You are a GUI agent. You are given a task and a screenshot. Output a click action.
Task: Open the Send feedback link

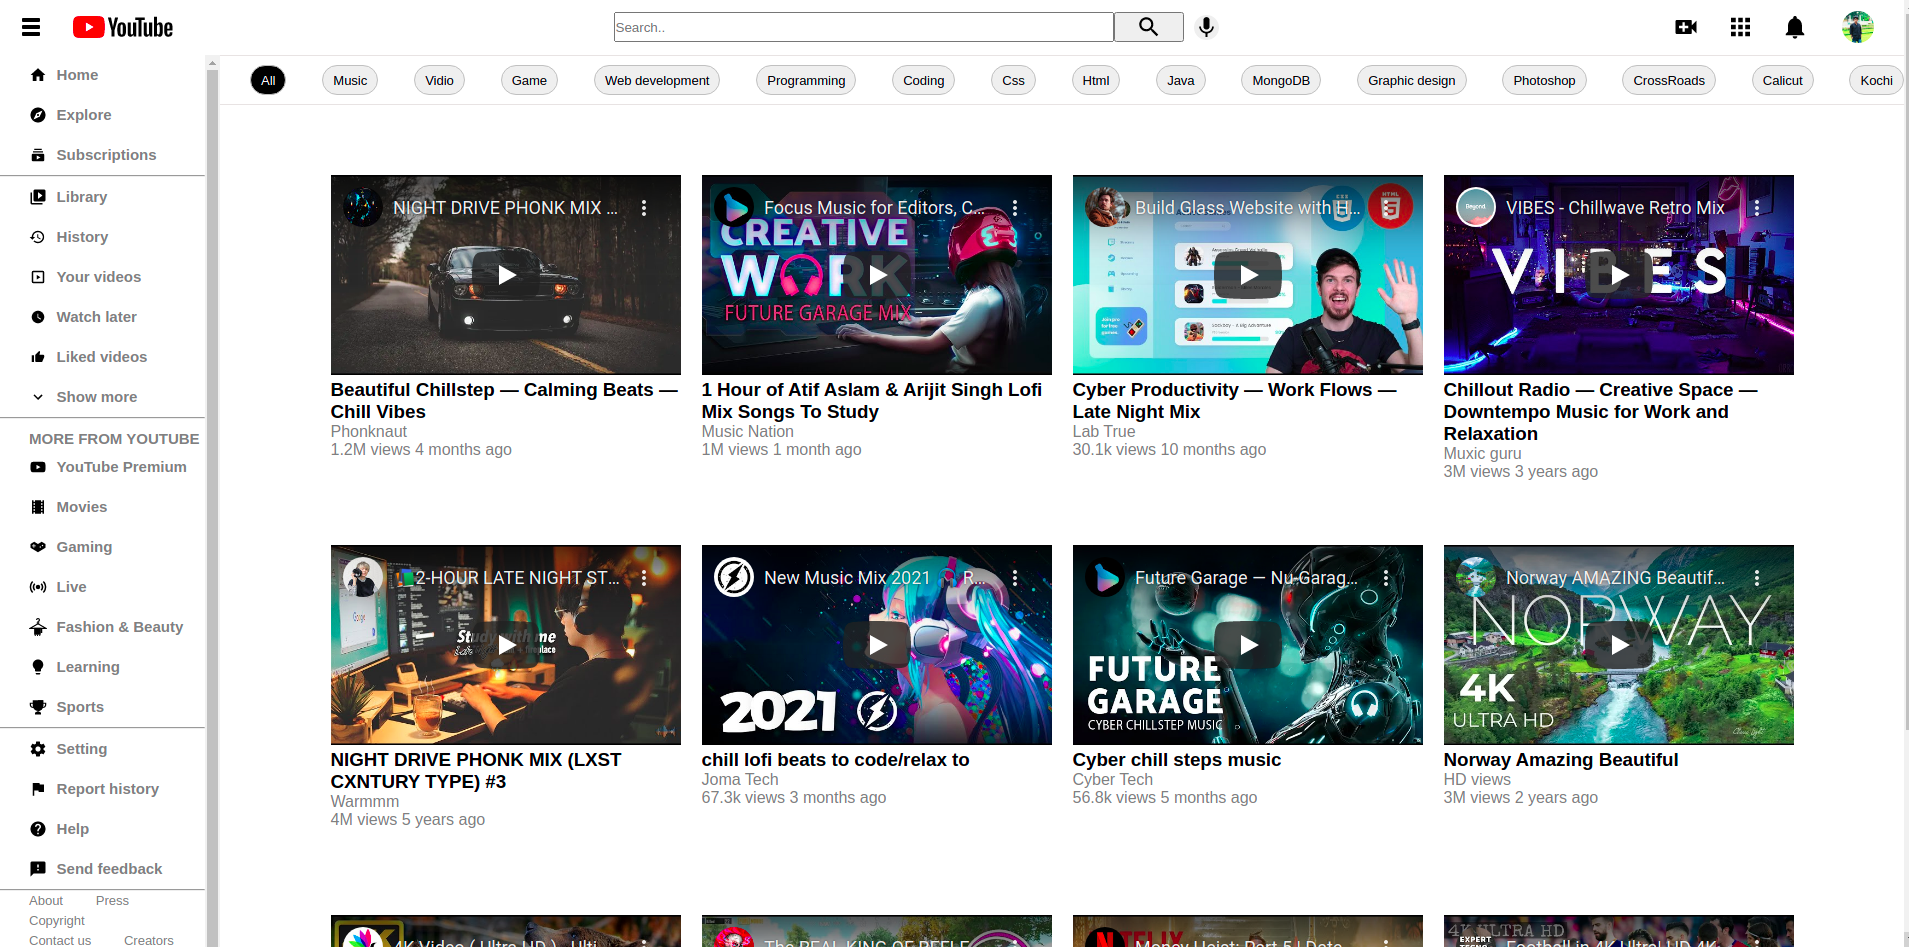pyautogui.click(x=109, y=869)
